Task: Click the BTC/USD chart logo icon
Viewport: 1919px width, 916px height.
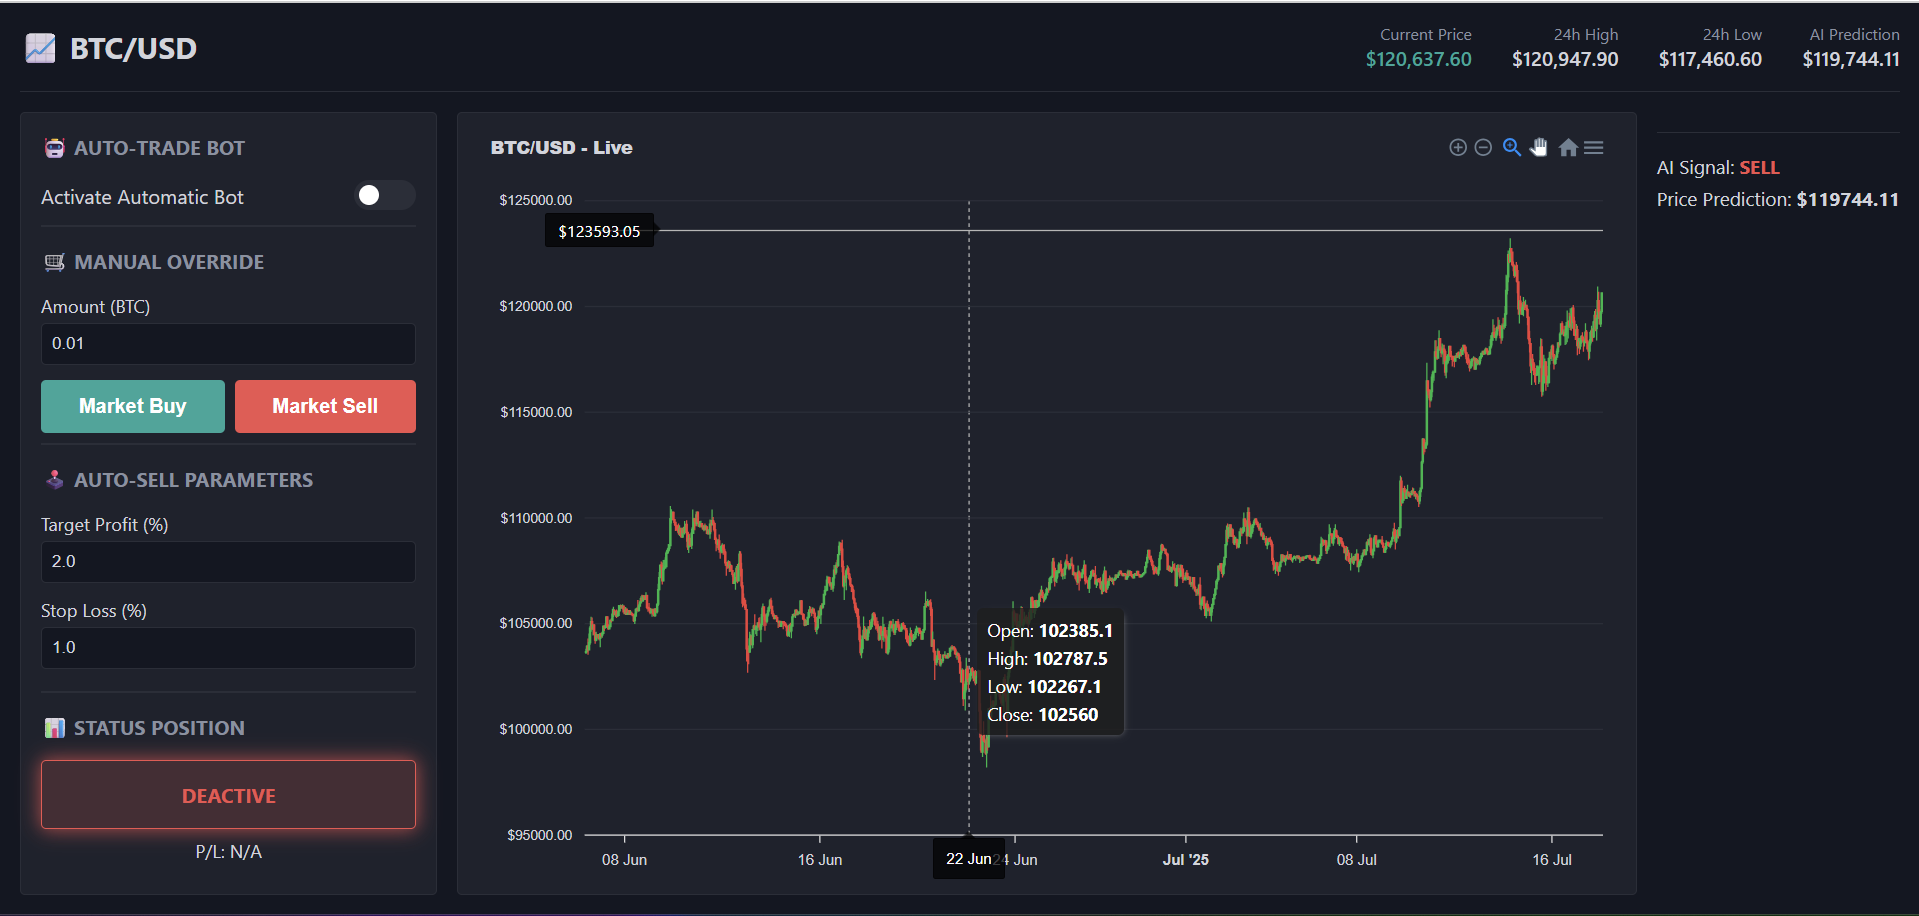Action: (40, 48)
